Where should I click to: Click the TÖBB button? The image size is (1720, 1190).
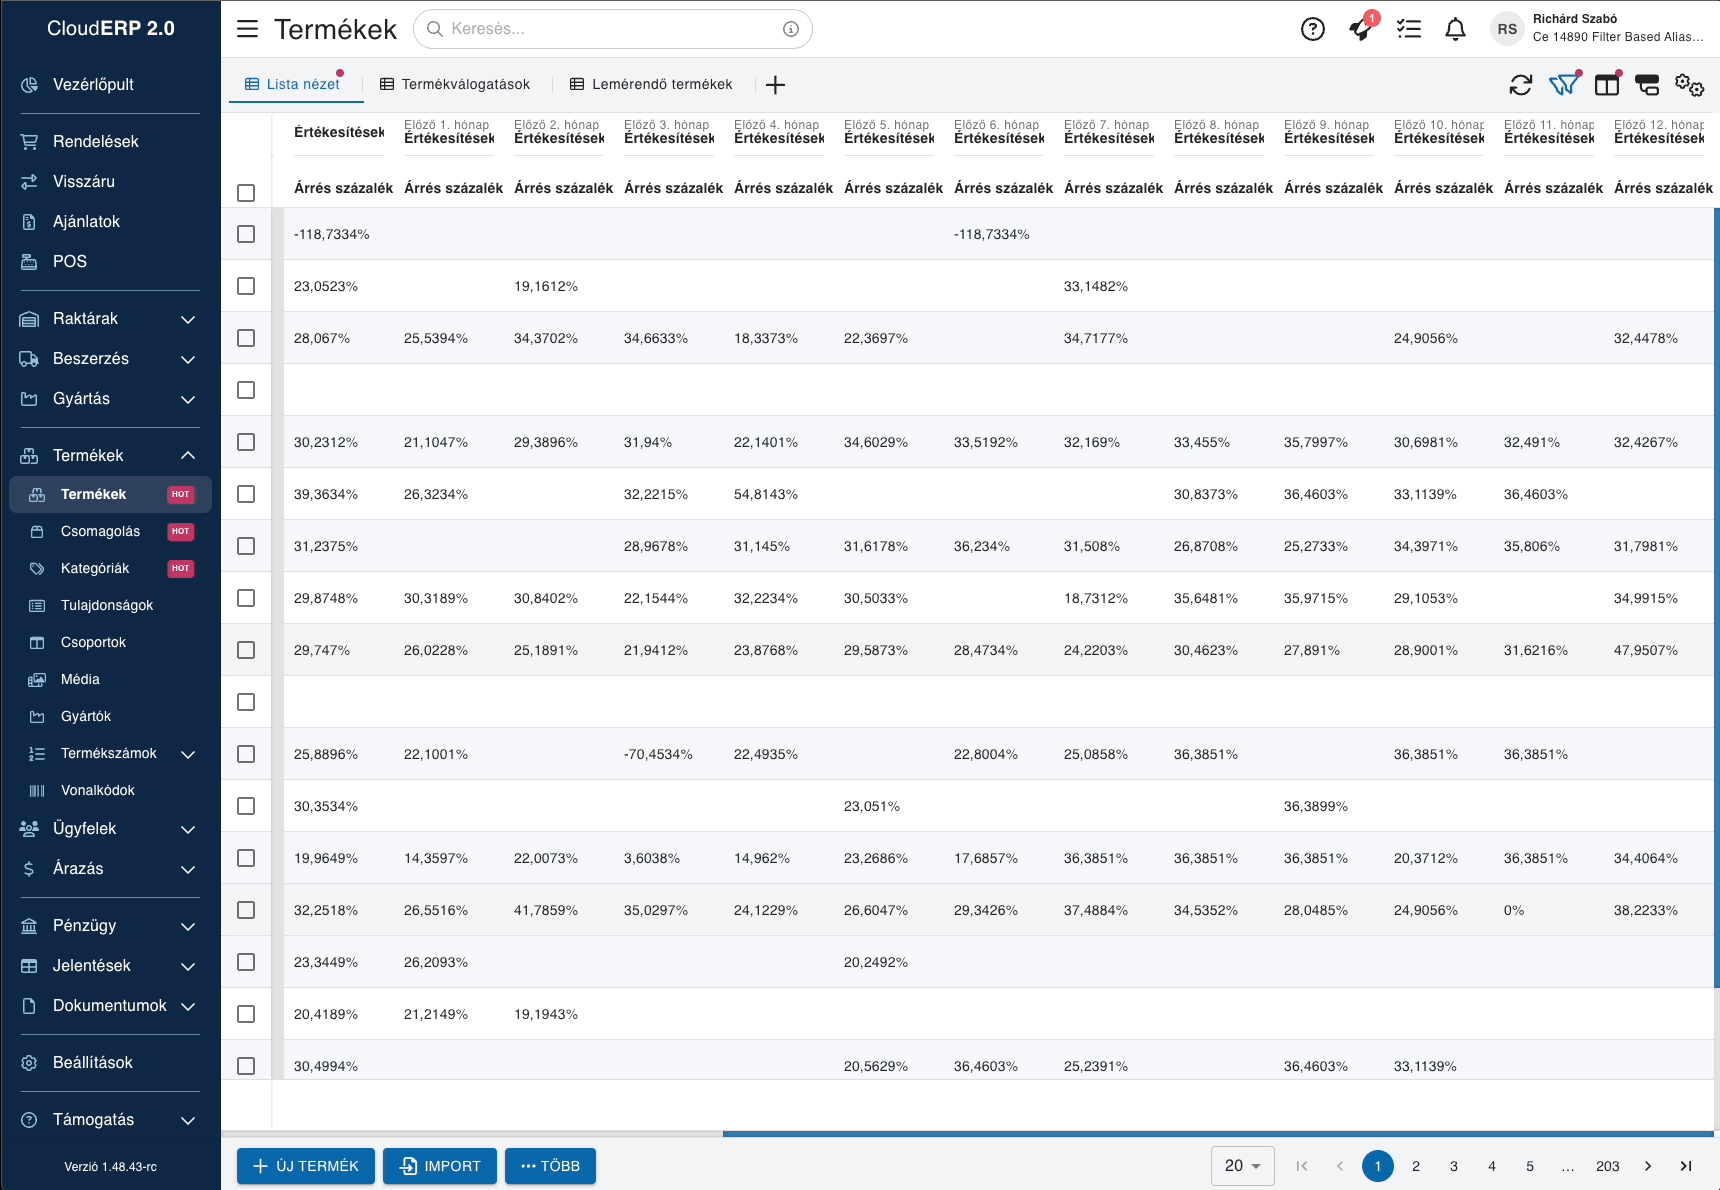coord(550,1166)
